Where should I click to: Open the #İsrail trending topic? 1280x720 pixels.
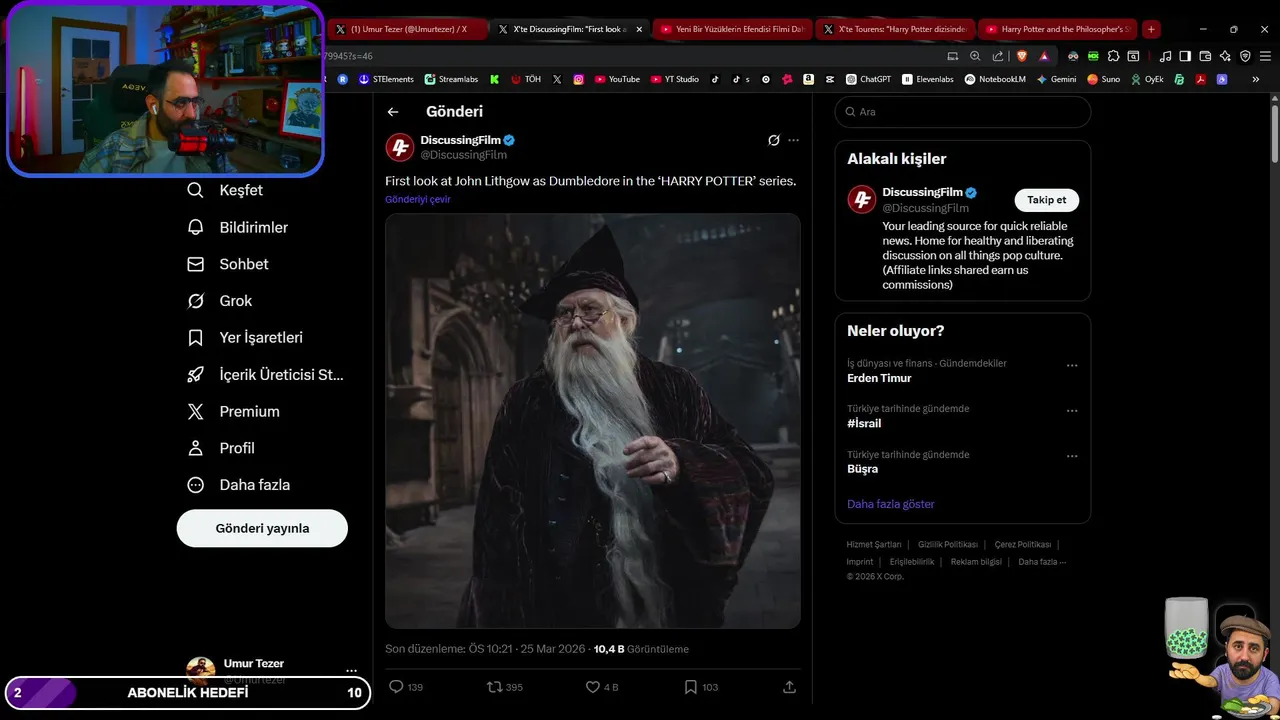pos(864,424)
